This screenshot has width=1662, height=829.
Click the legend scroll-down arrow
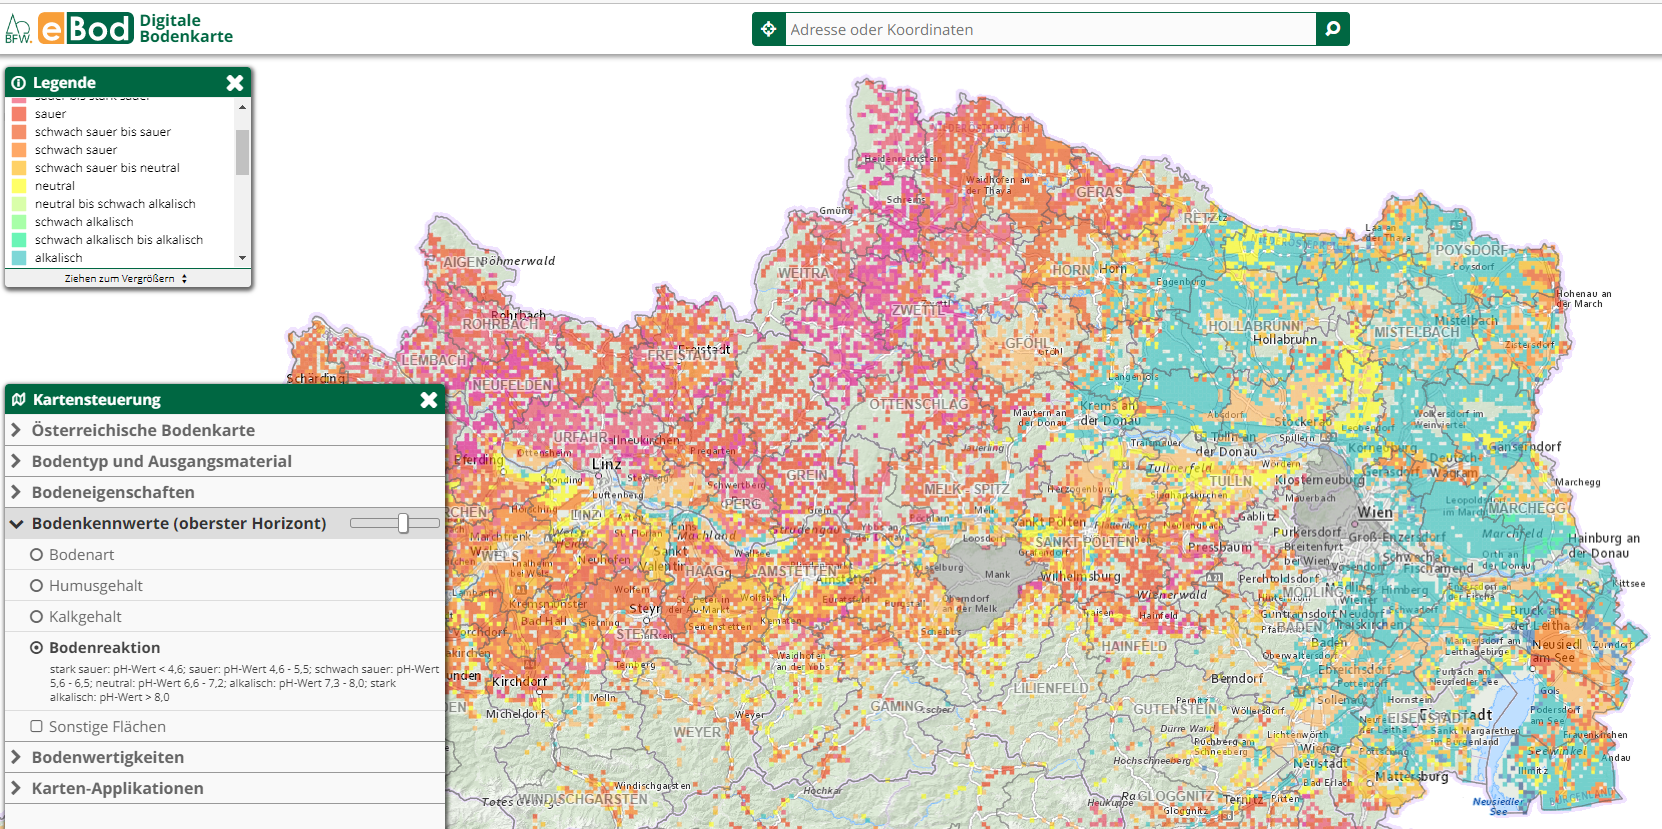(242, 258)
